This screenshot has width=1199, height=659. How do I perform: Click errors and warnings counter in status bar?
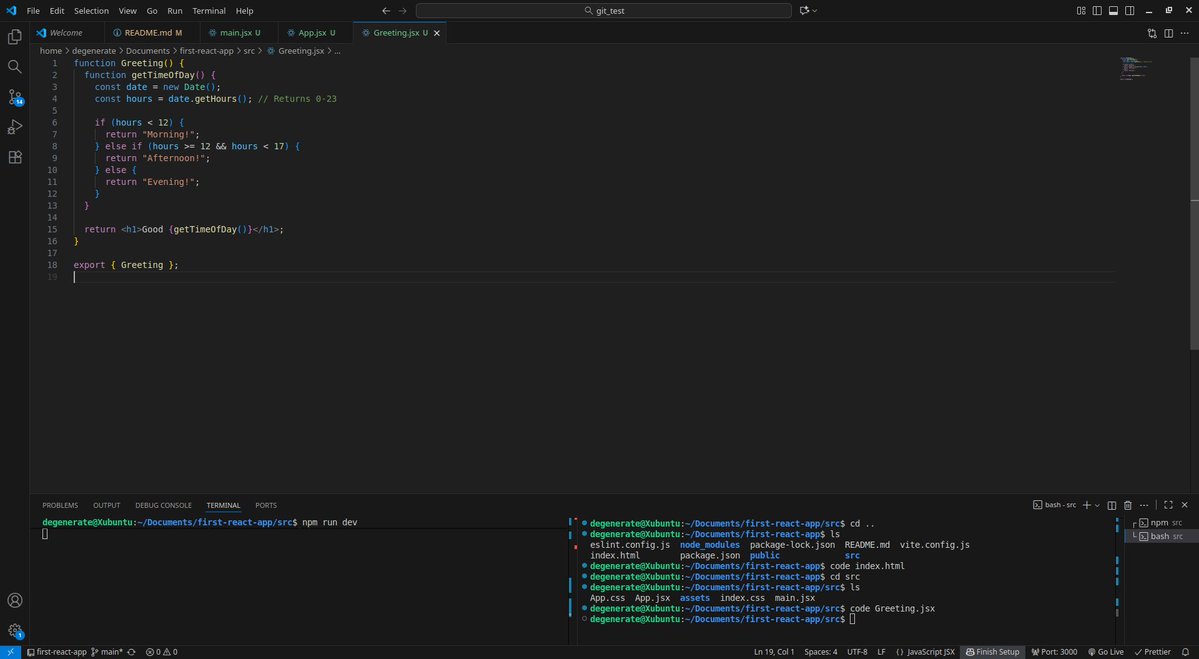pyautogui.click(x=161, y=652)
